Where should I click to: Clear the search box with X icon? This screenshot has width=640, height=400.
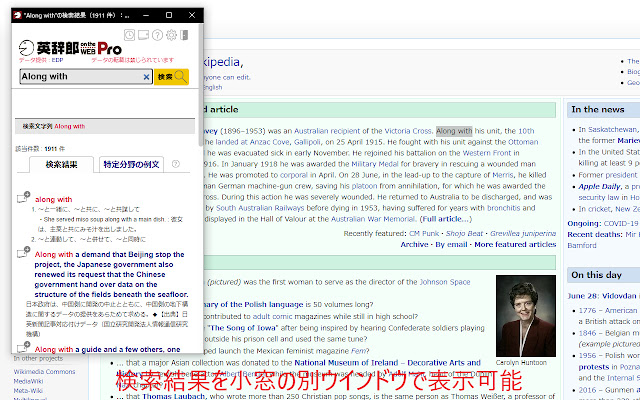pos(145,77)
